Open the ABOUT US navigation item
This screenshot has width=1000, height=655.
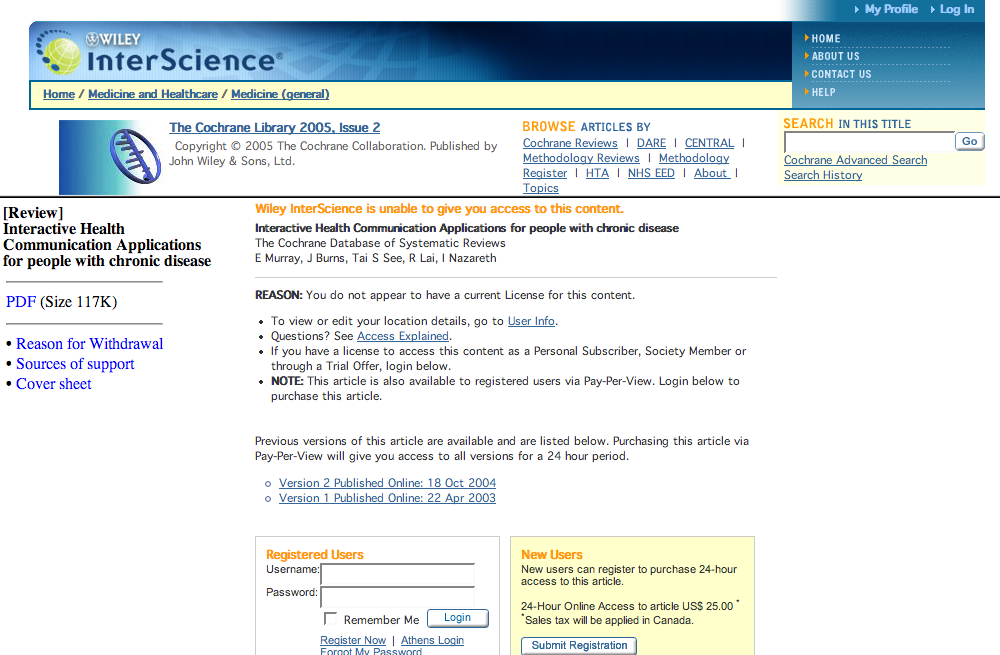pyautogui.click(x=835, y=57)
